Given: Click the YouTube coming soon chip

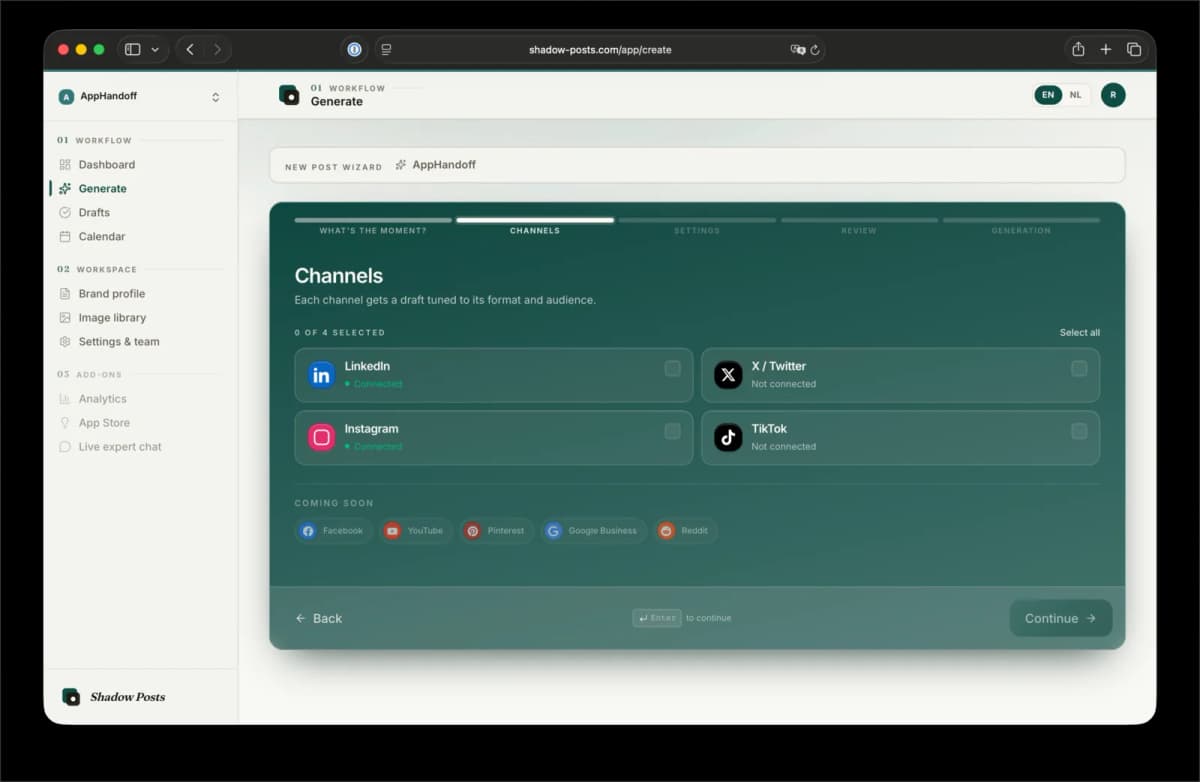Looking at the screenshot, I should pos(415,530).
